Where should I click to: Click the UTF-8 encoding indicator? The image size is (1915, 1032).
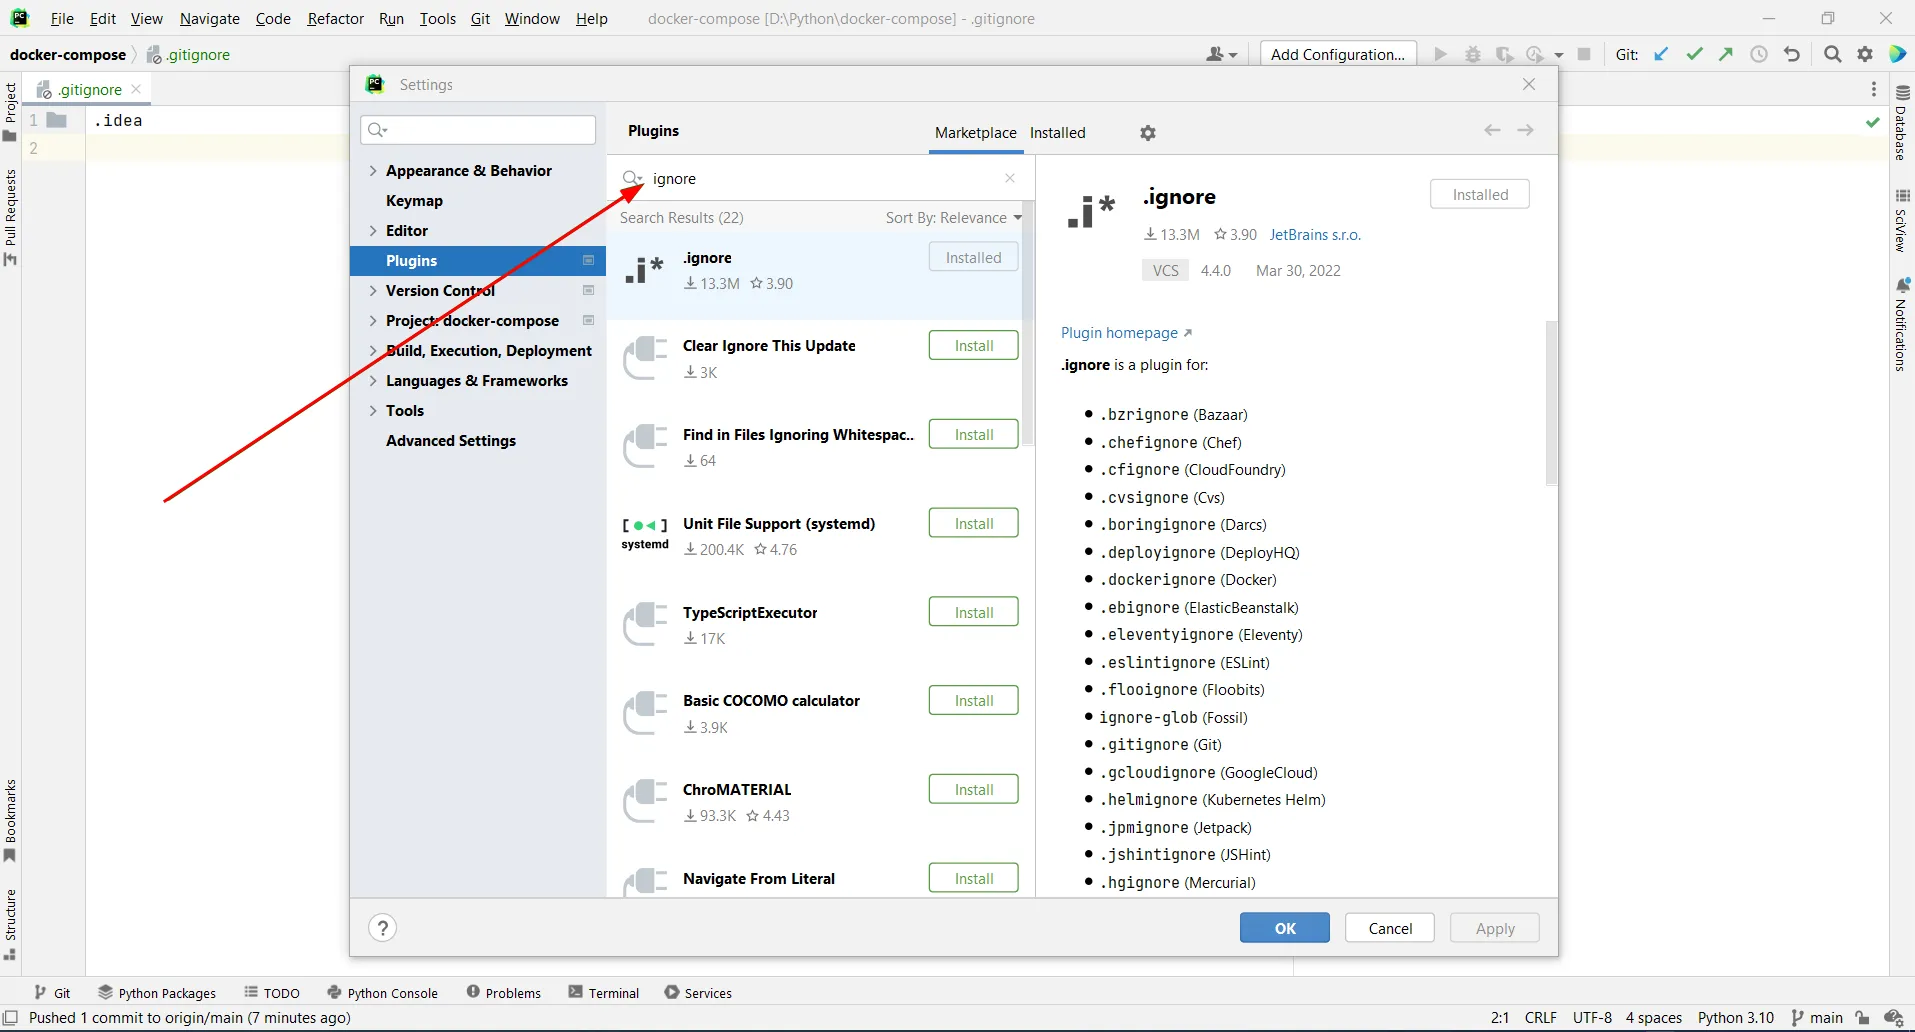pyautogui.click(x=1592, y=1018)
